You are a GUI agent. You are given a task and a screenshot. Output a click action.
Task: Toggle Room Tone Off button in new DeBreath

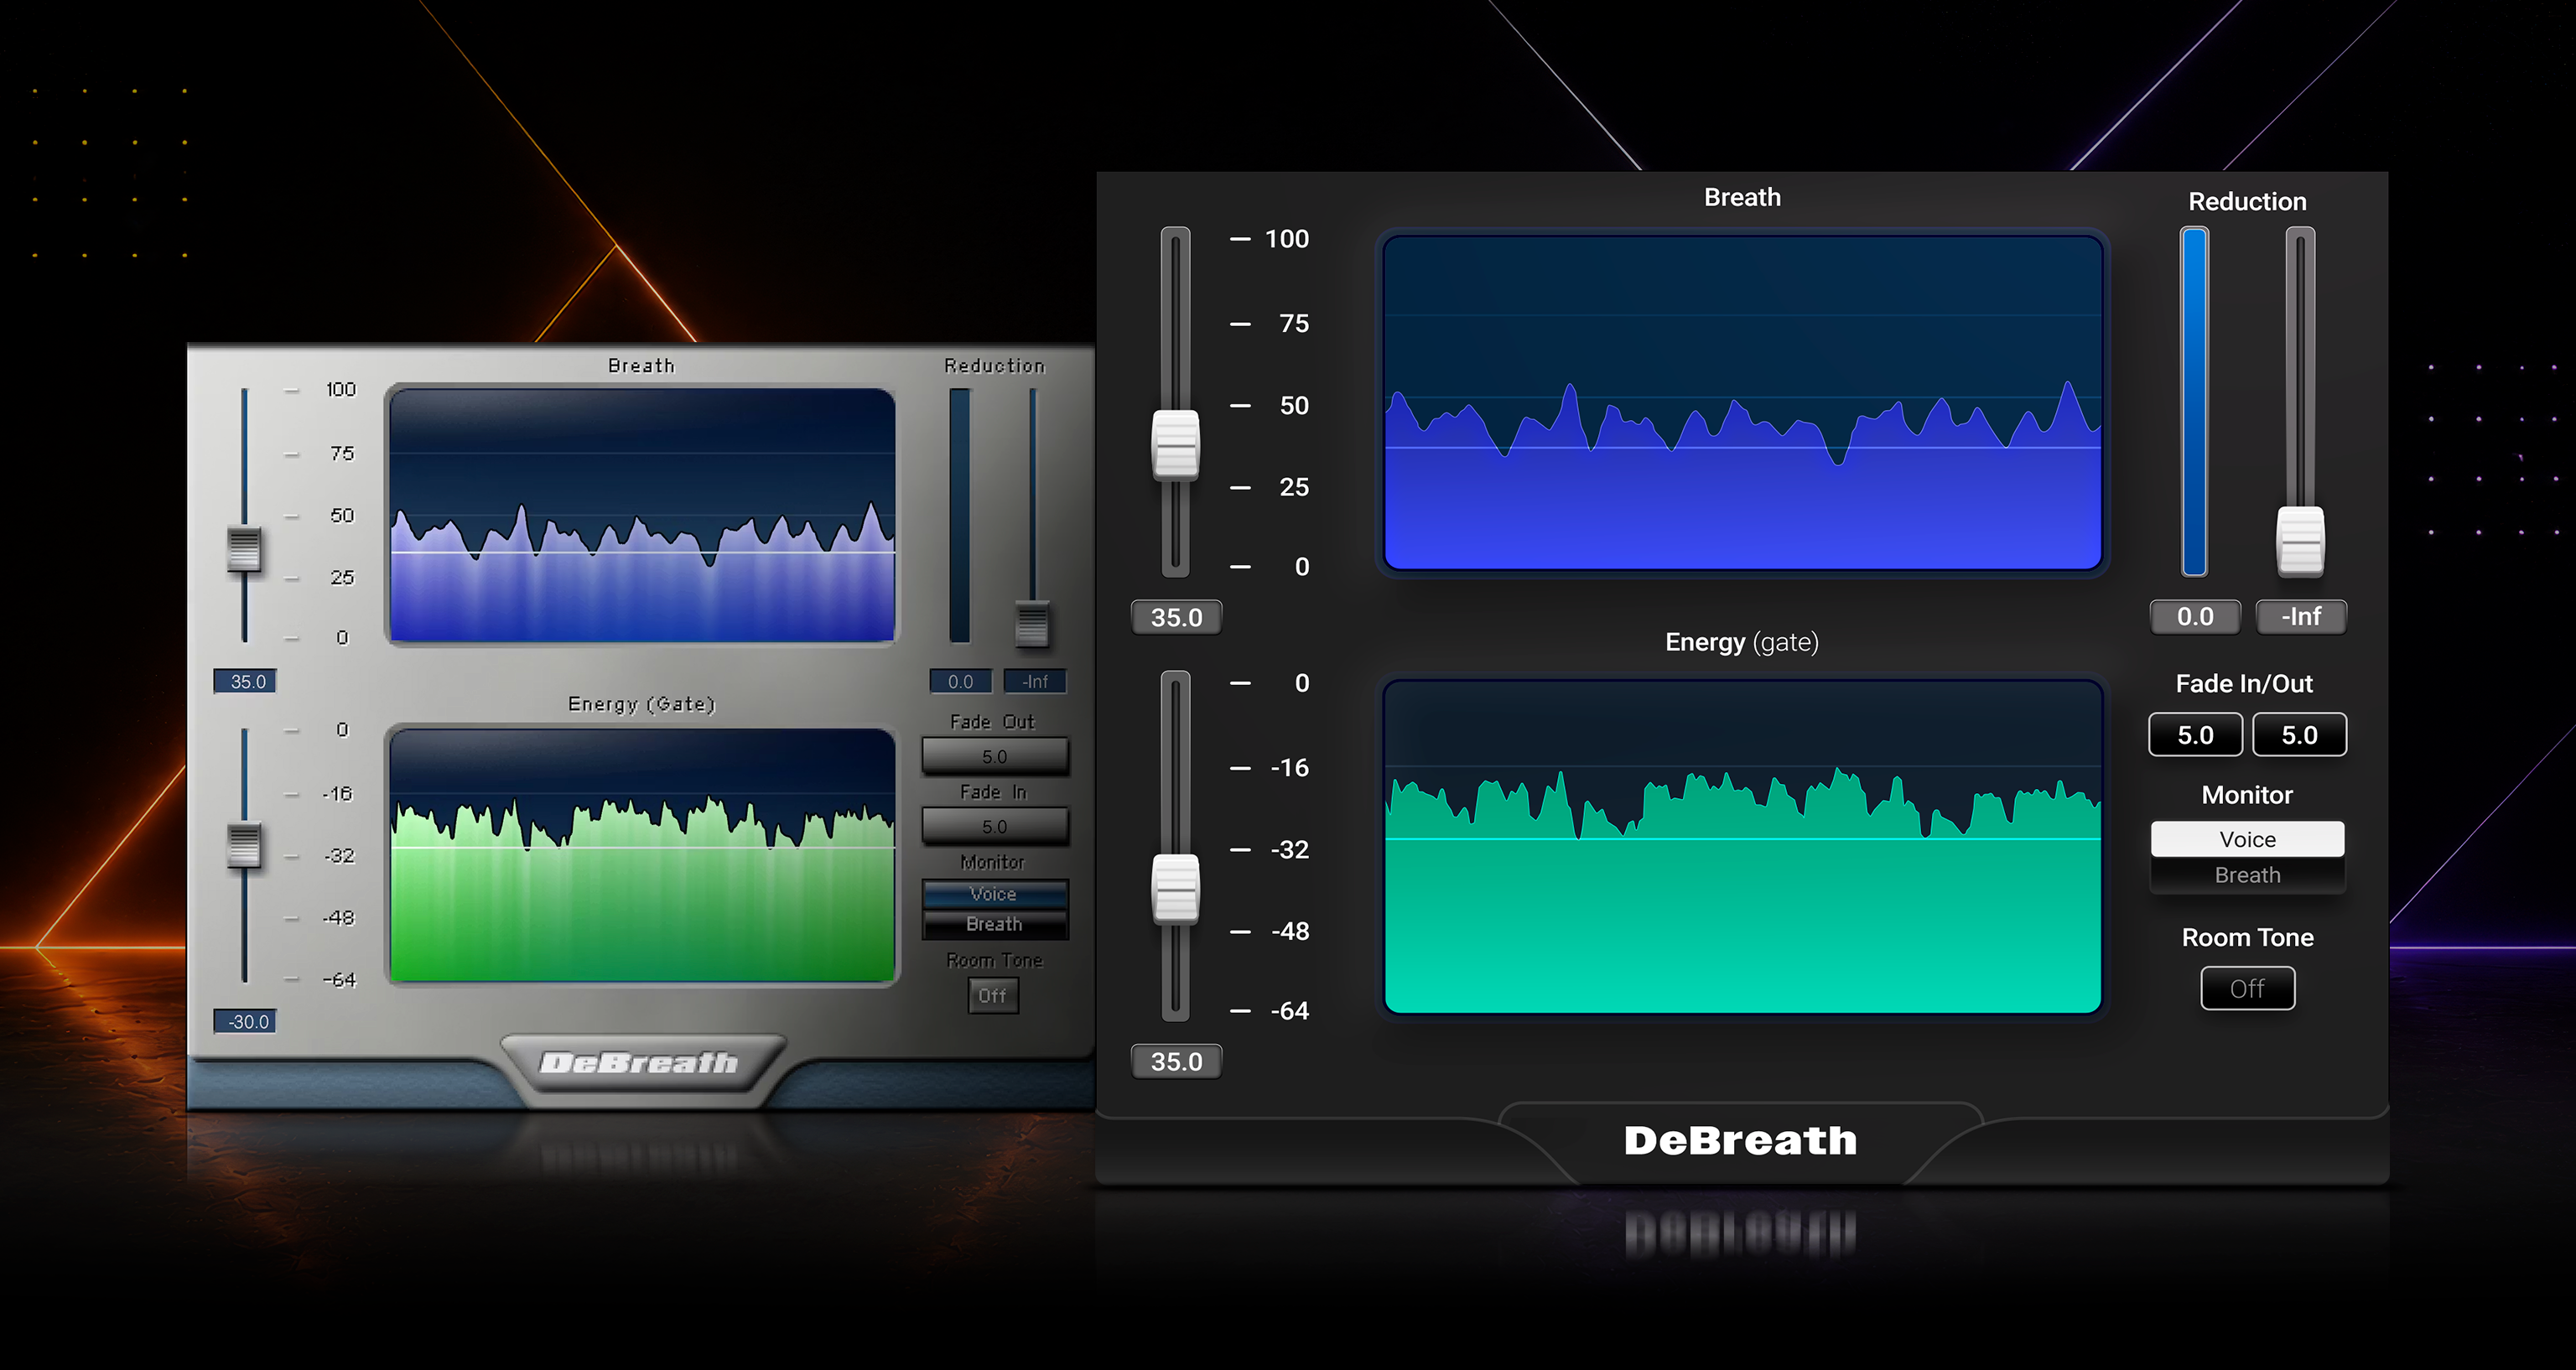2247,988
